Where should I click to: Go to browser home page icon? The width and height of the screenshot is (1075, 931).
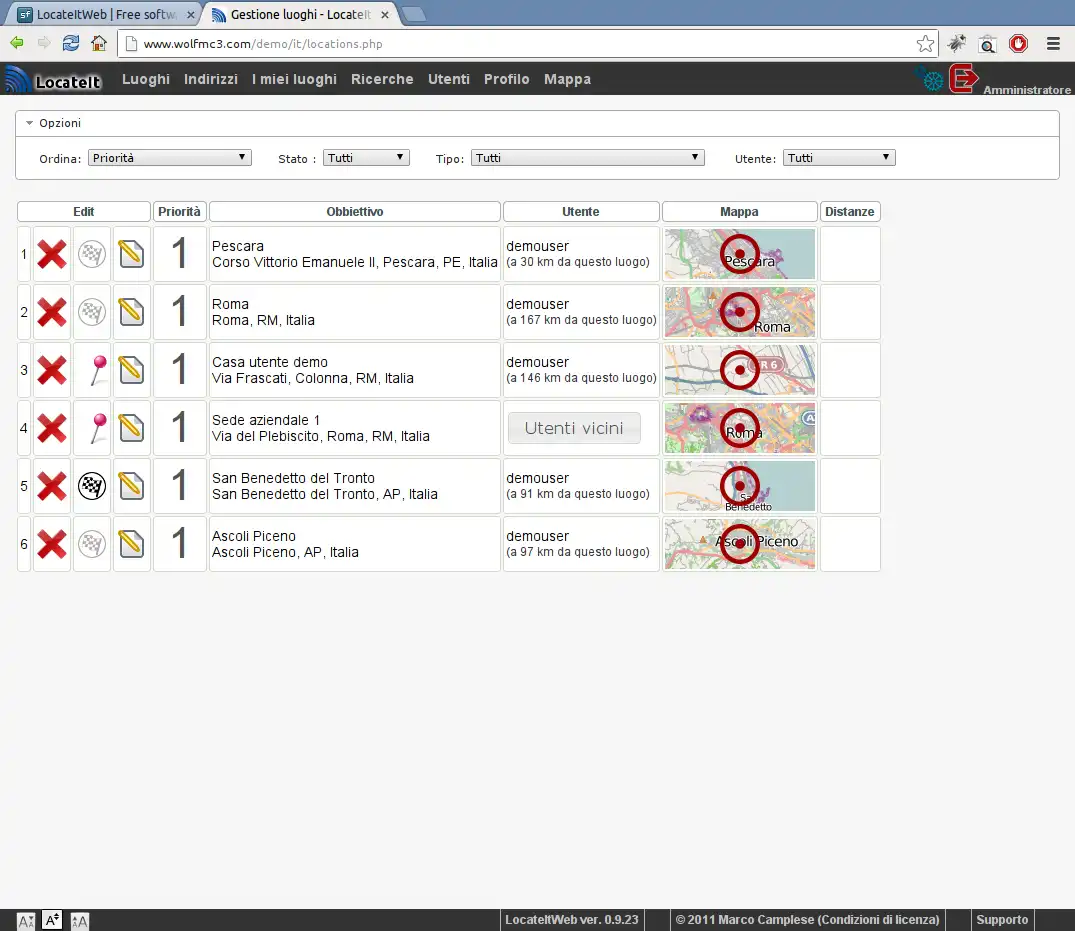click(x=99, y=43)
